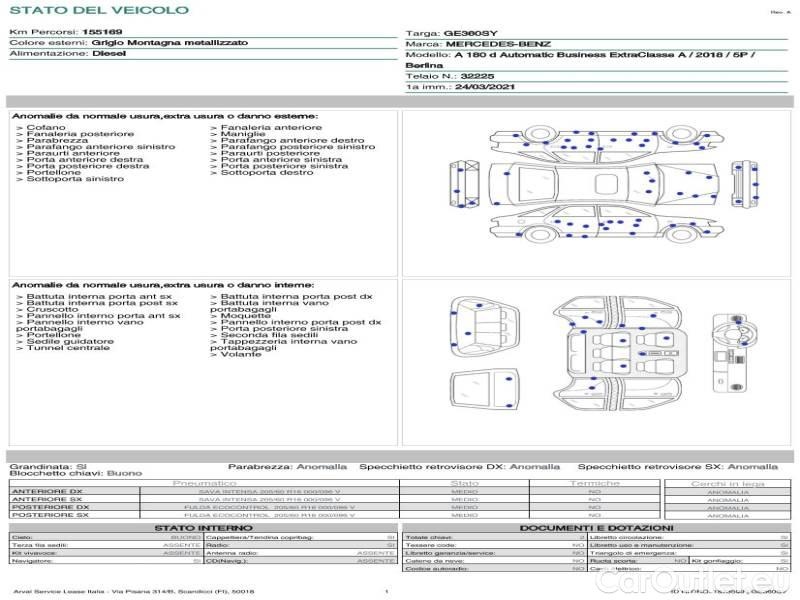
Task: Select the 'Termiche' column header
Action: tap(594, 483)
